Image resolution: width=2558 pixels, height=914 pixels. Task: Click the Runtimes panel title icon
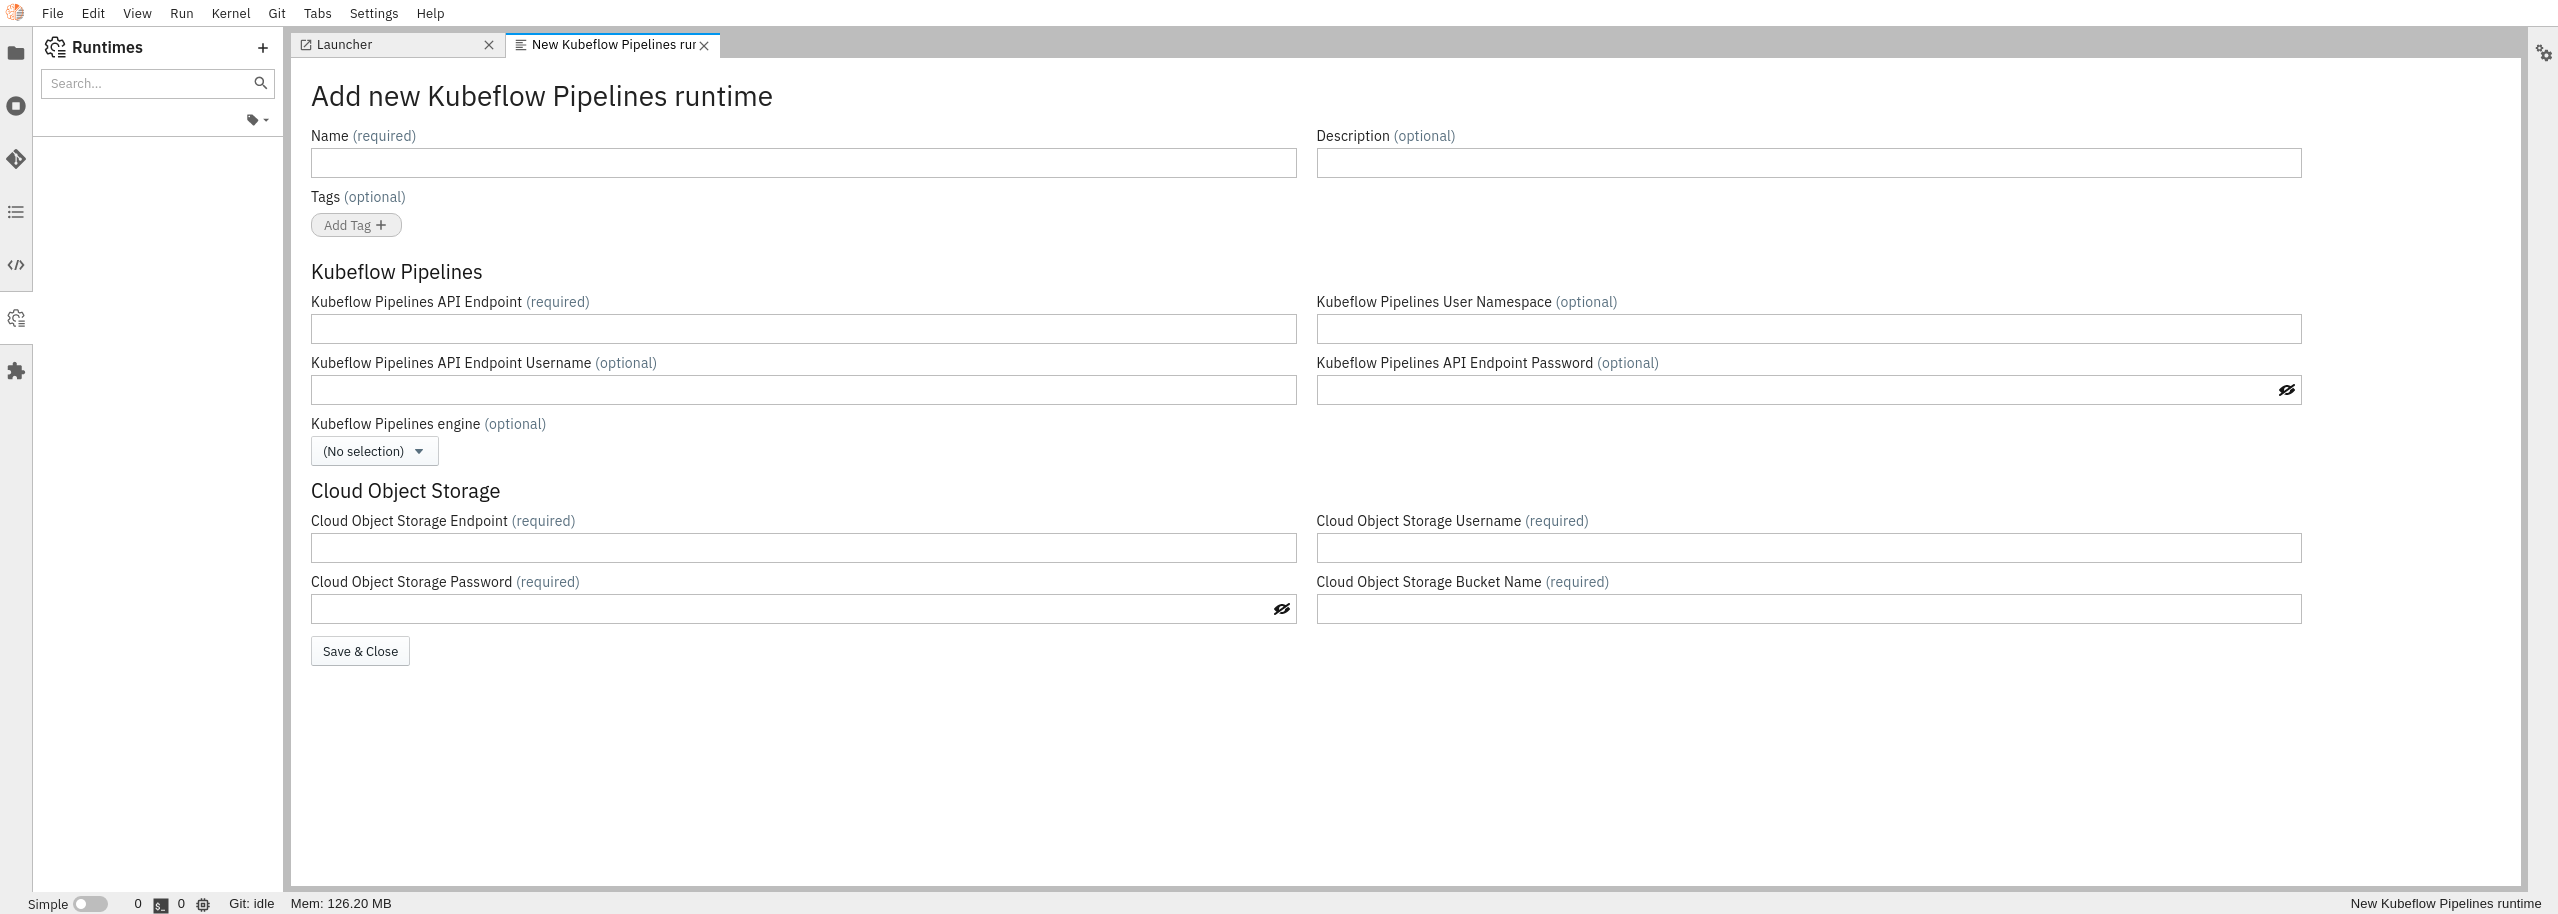[55, 48]
